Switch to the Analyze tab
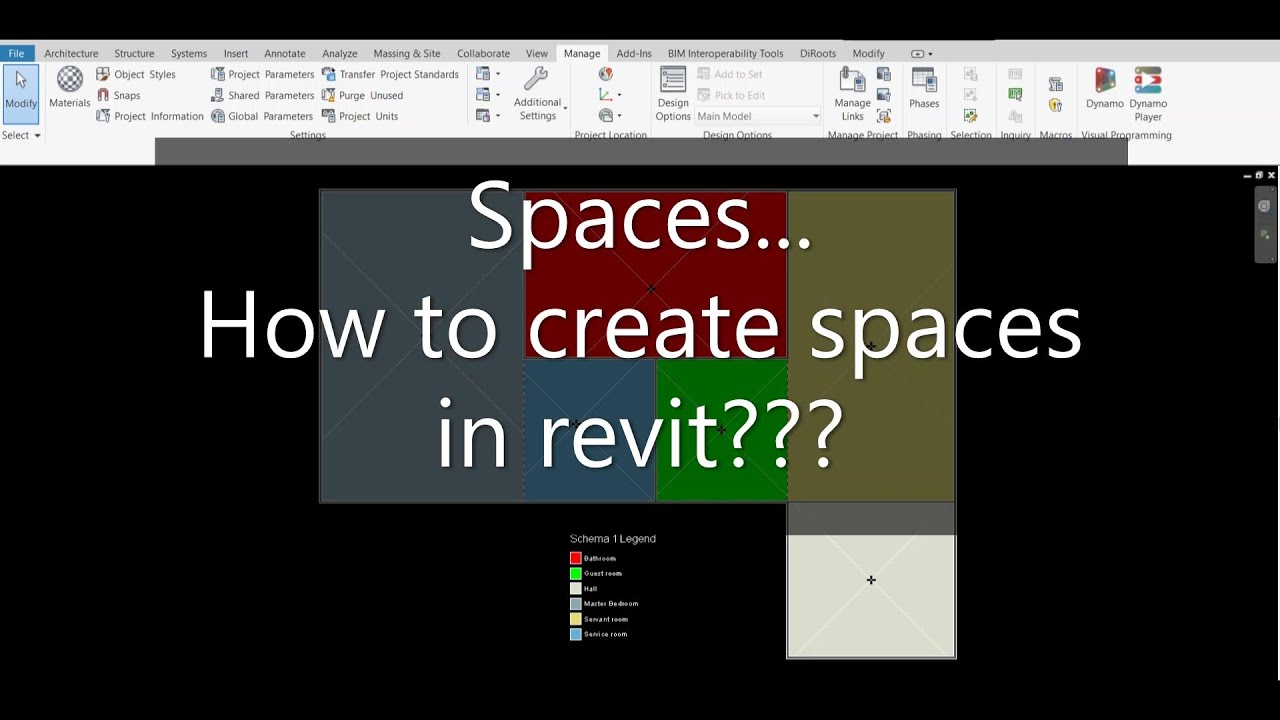The image size is (1280, 720). coord(340,54)
